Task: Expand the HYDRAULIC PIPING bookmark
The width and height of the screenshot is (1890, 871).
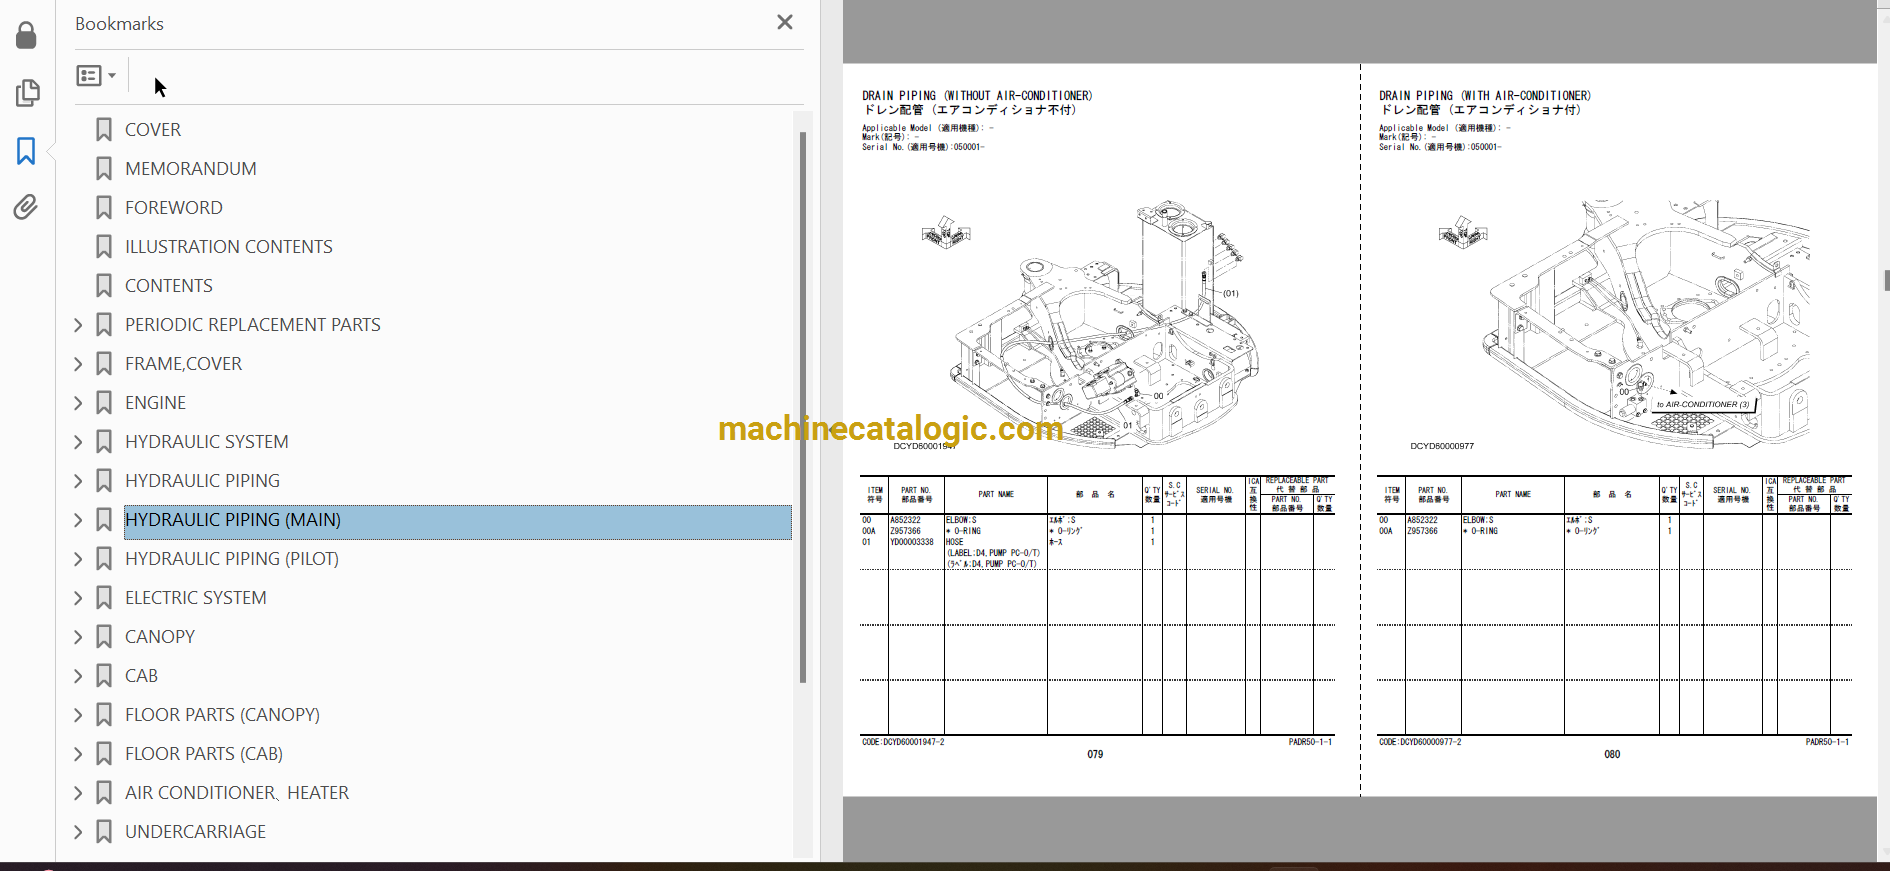Action: tap(78, 481)
